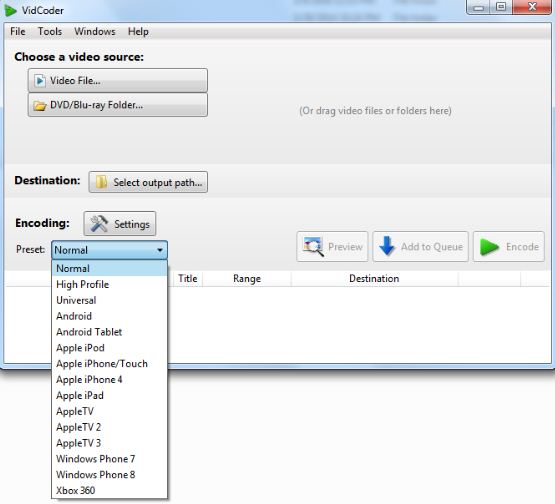This screenshot has width=555, height=504.
Task: Select AppleTV 3 preset
Action: click(x=110, y=443)
